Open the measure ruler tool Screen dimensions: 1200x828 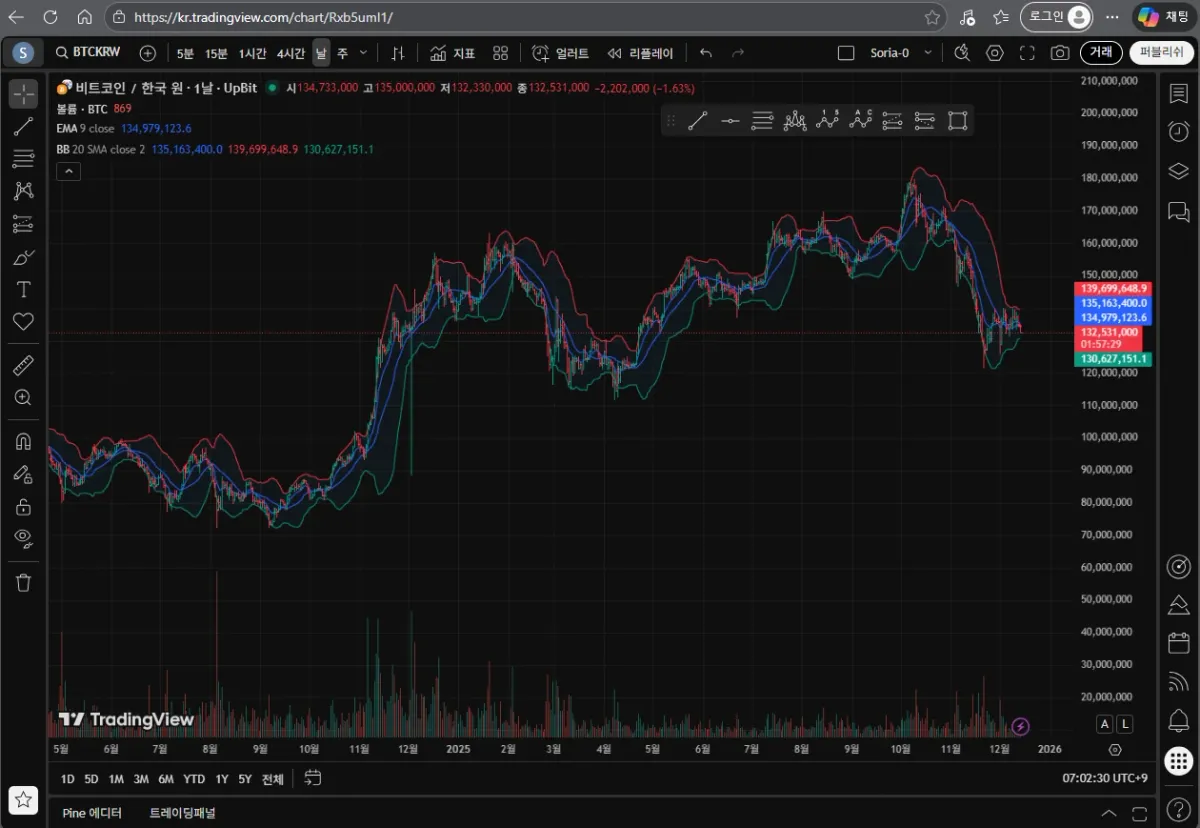(23, 365)
